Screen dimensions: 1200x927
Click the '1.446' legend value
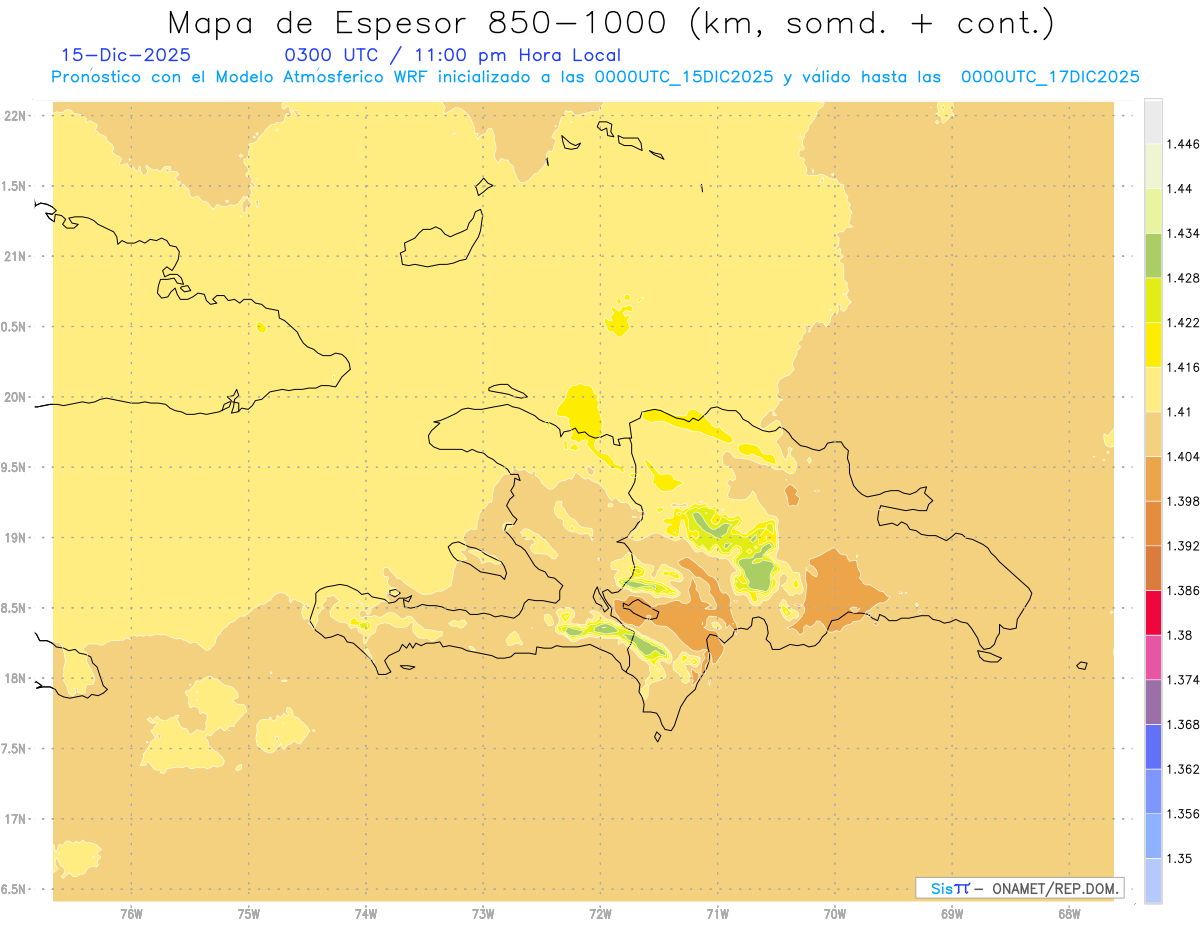coord(1183,144)
